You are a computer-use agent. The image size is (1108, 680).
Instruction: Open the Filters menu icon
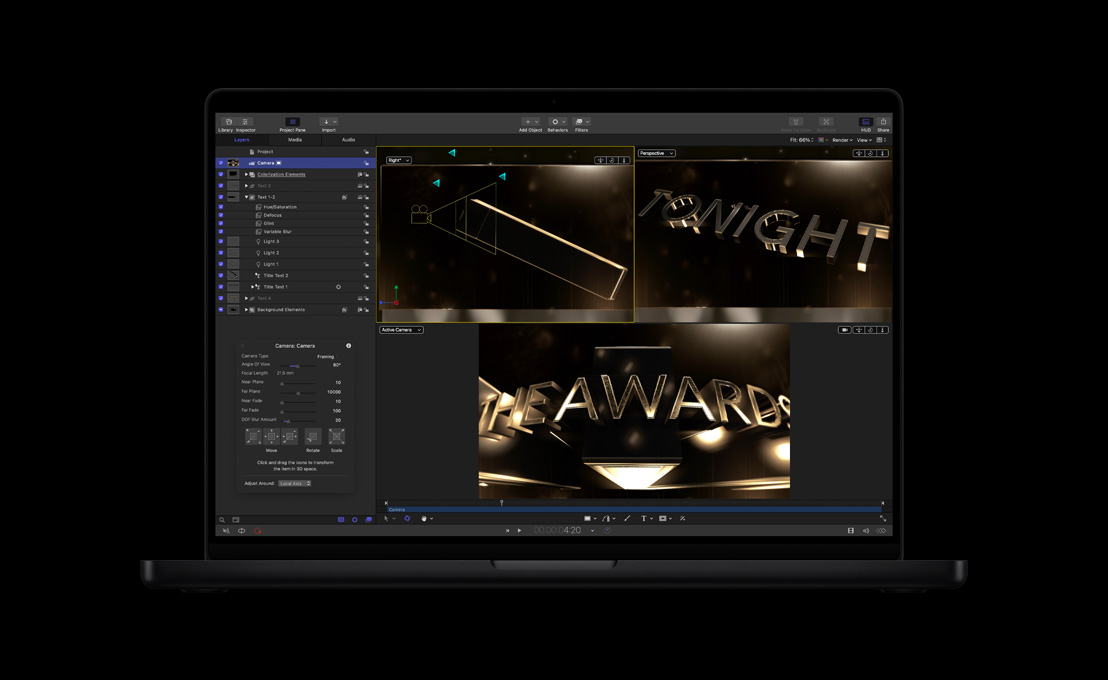tap(581, 121)
